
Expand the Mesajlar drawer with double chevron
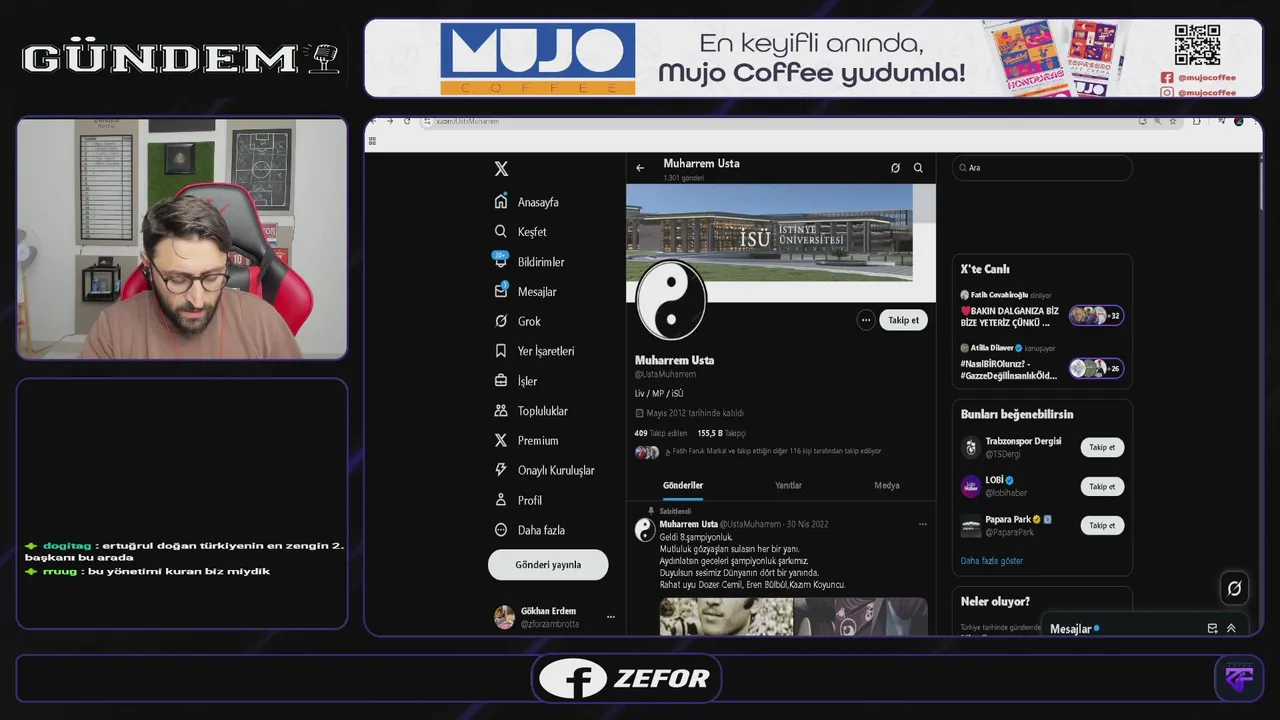[x=1231, y=629]
